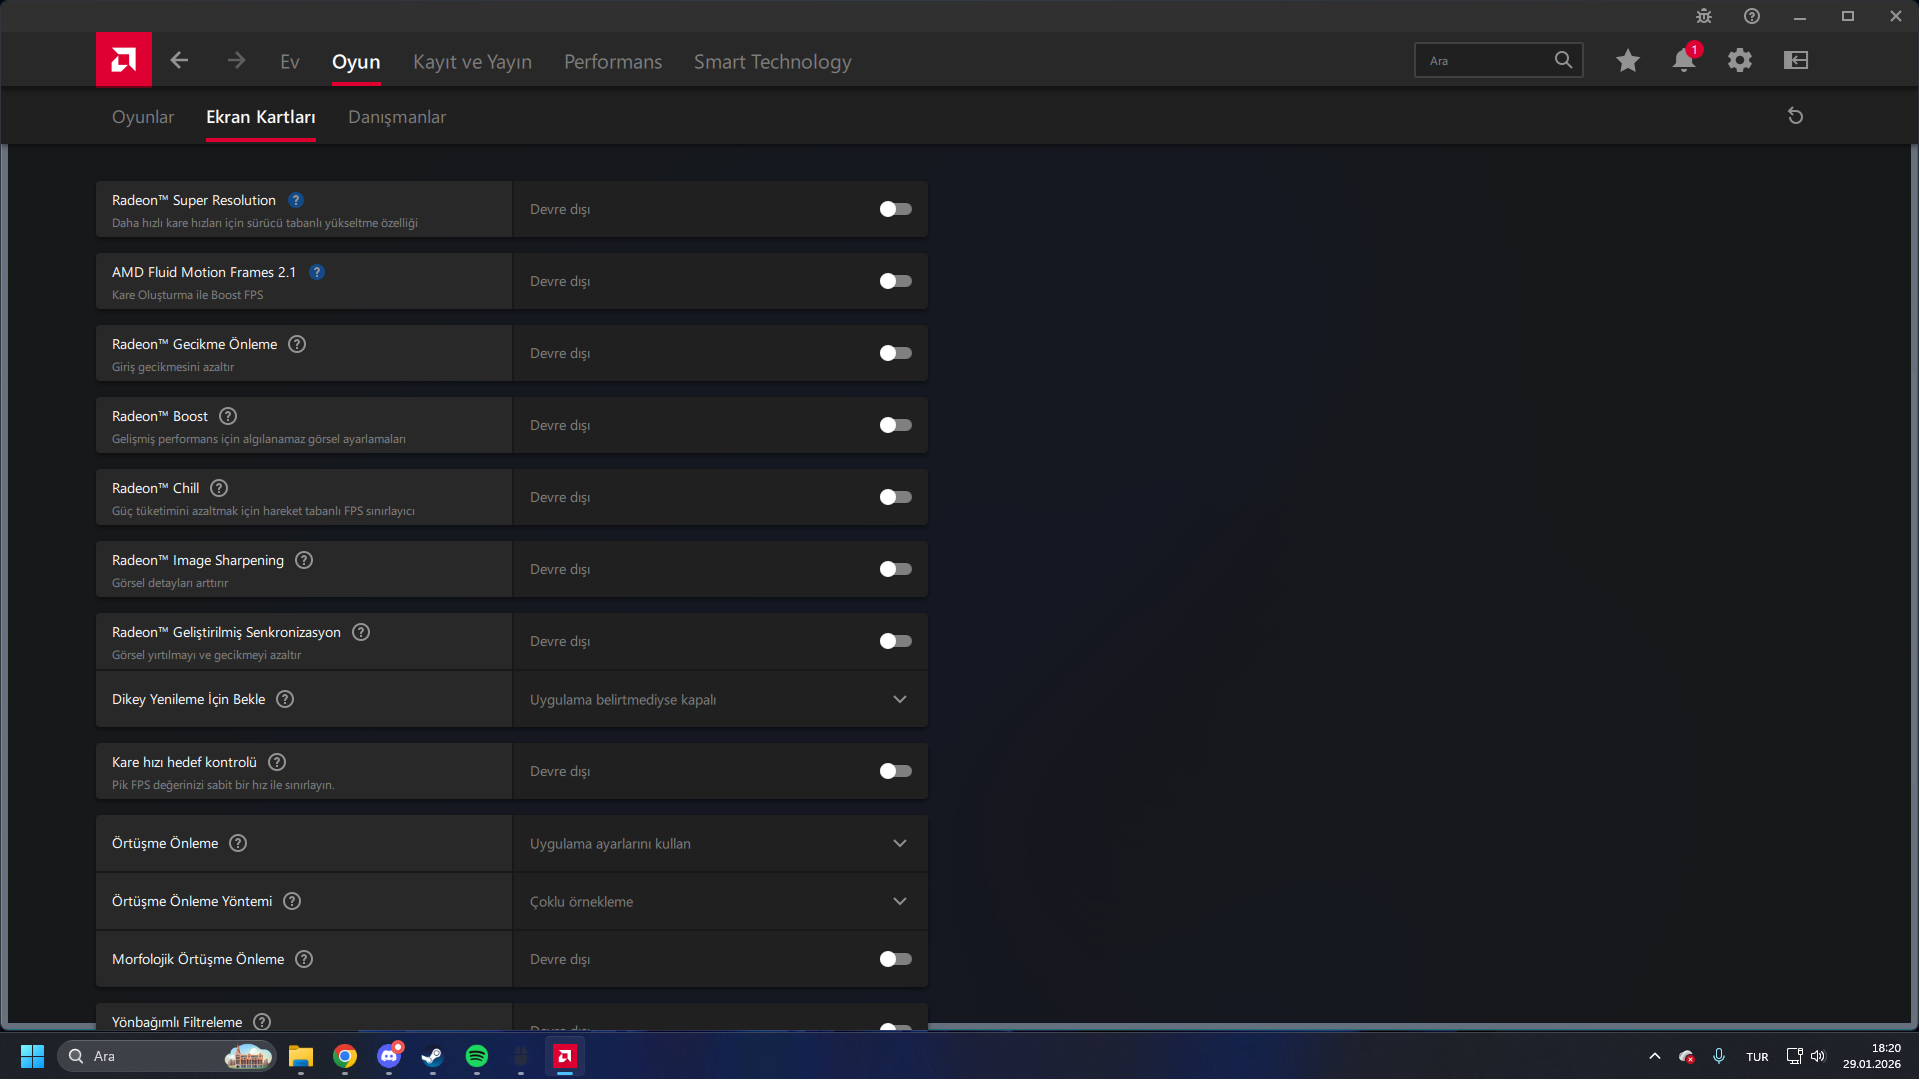
Task: Show help for Dikey Yenileme İçin Bekle
Action: 285,699
